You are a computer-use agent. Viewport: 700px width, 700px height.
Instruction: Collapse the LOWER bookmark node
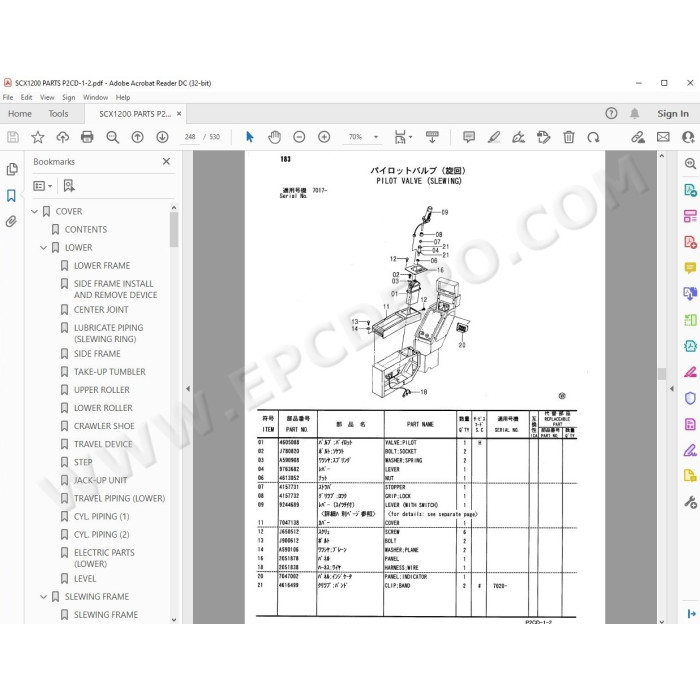43,248
